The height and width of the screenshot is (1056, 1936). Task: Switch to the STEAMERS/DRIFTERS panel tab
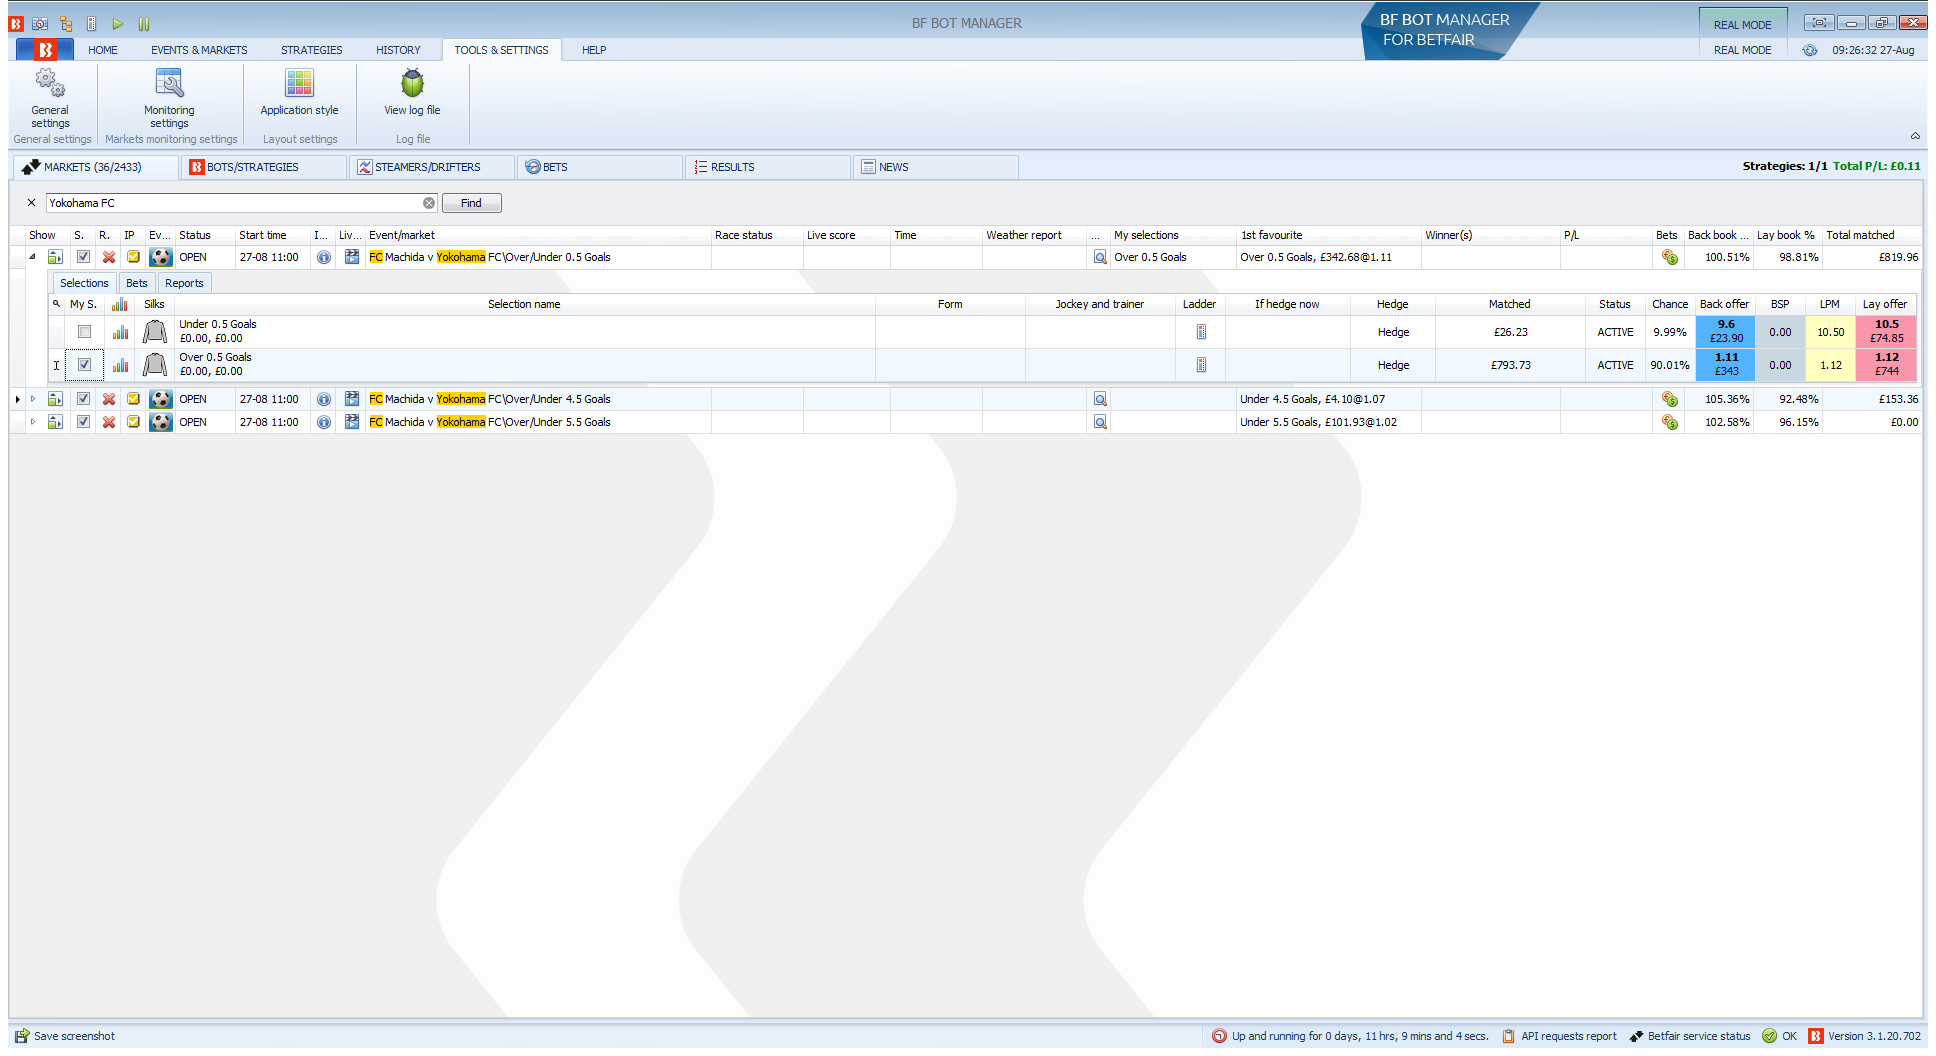pos(432,167)
